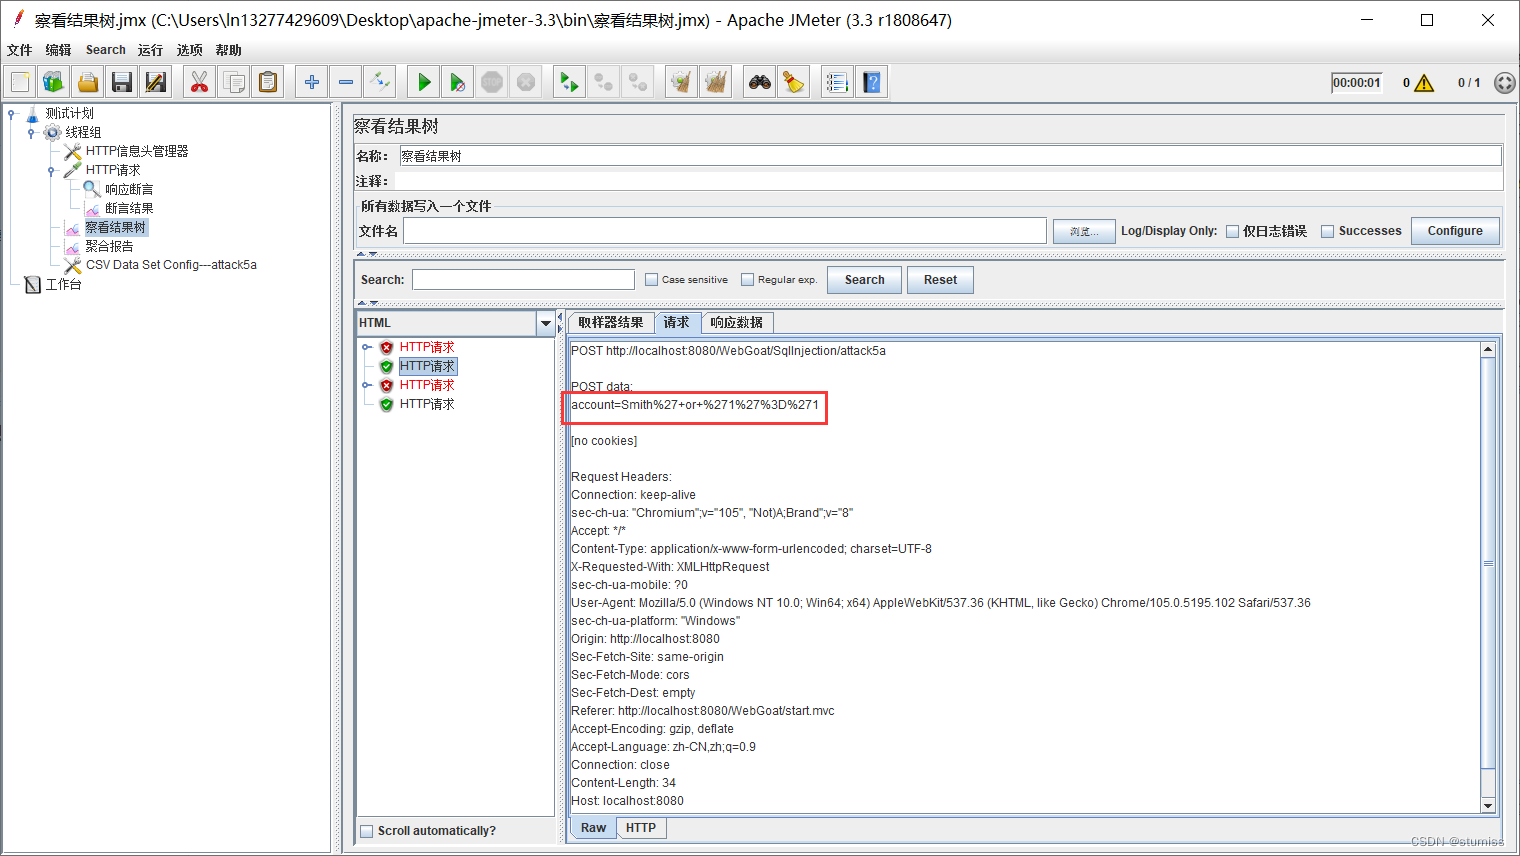Click the warning triangle log icon
Image resolution: width=1520 pixels, height=856 pixels.
point(1424,83)
